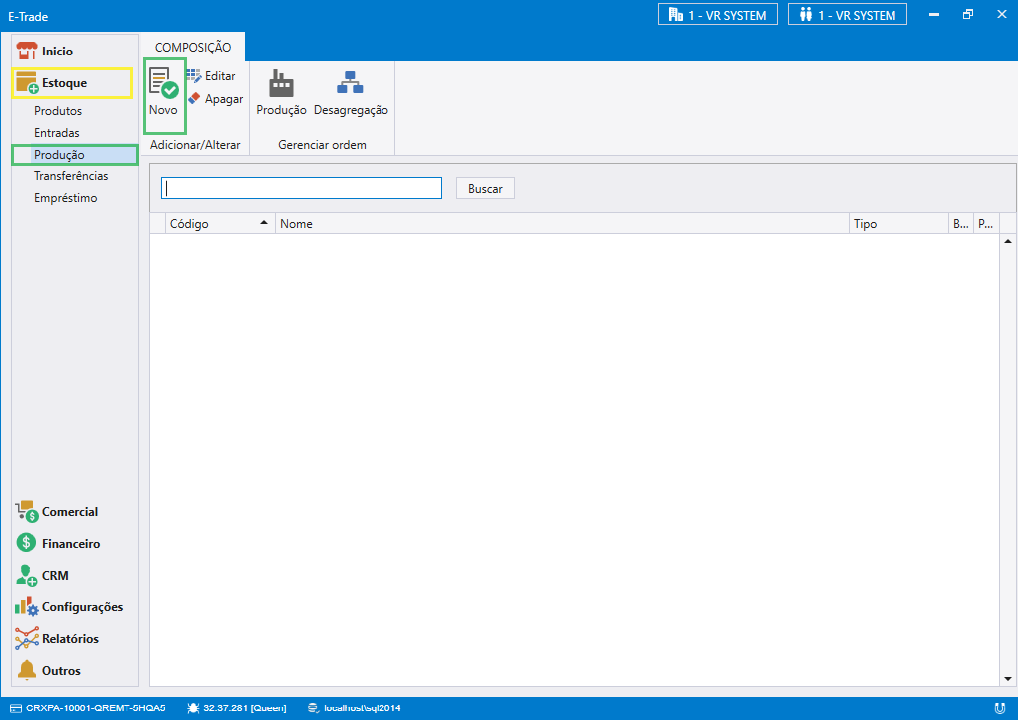Open the Relatórios module
Screen dimensions: 1018x720
click(57, 639)
